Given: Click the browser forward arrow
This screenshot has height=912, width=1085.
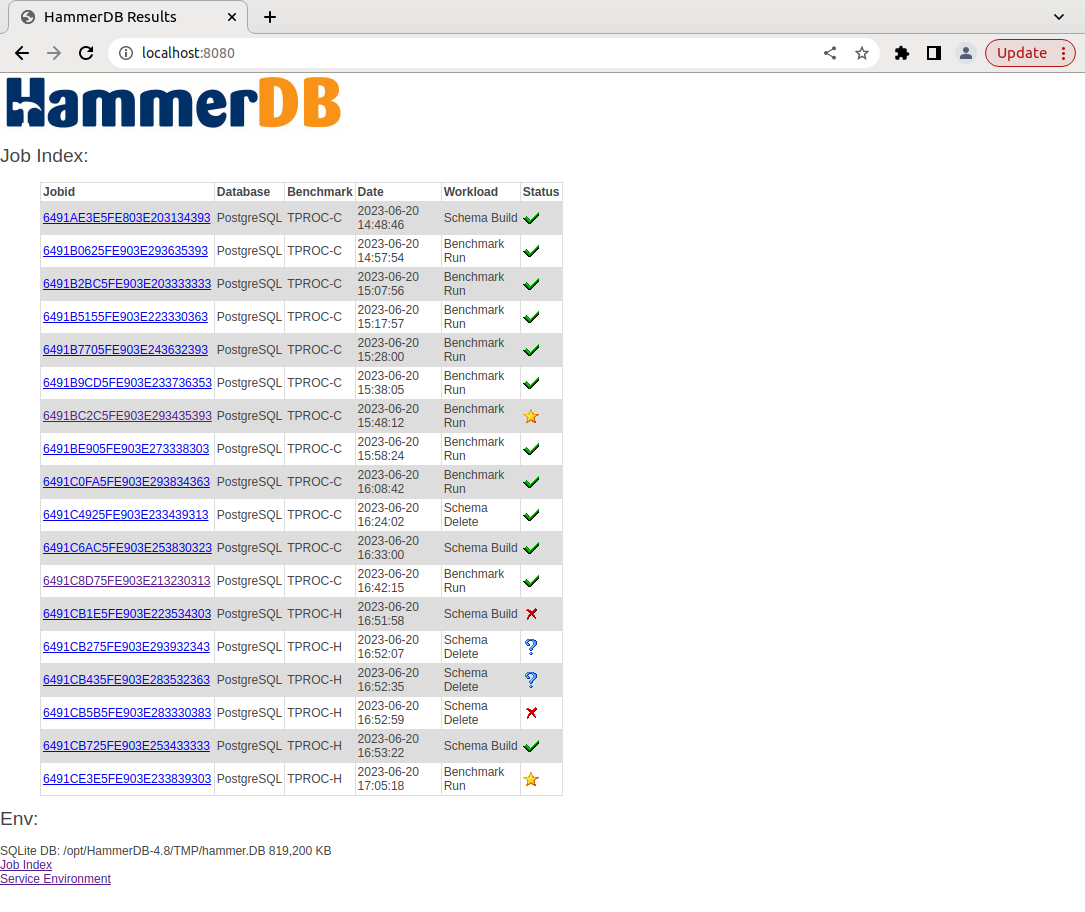Looking at the screenshot, I should [x=54, y=53].
